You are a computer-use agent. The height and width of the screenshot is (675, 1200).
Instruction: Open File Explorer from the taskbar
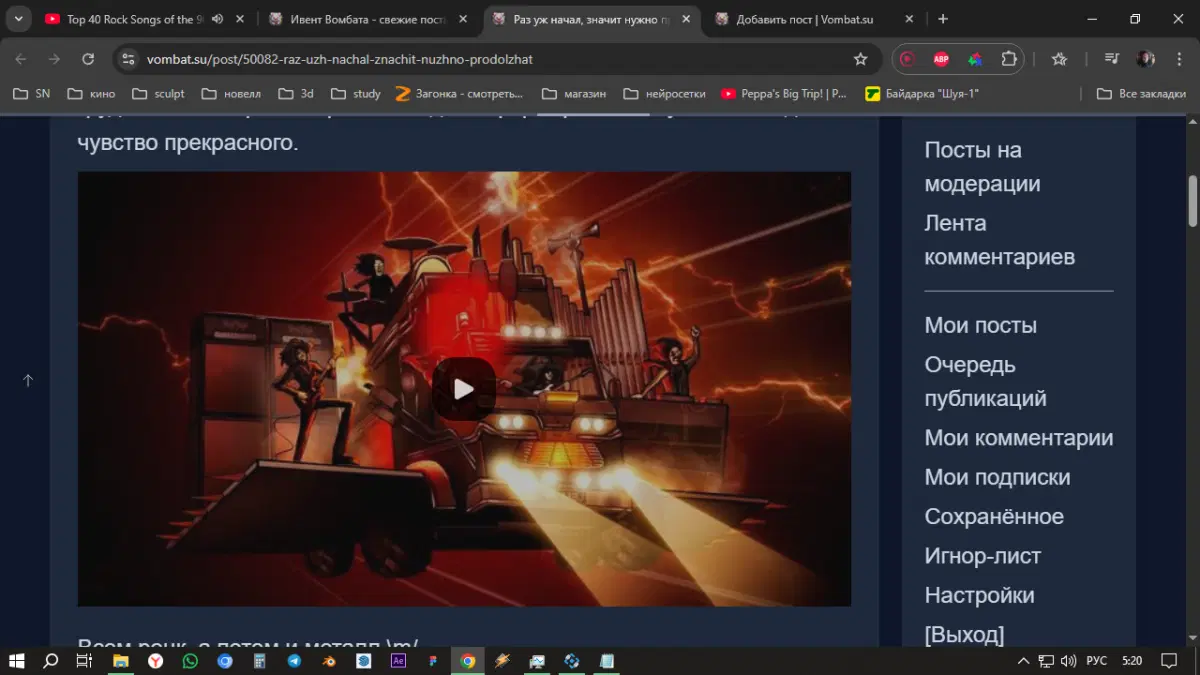point(121,661)
